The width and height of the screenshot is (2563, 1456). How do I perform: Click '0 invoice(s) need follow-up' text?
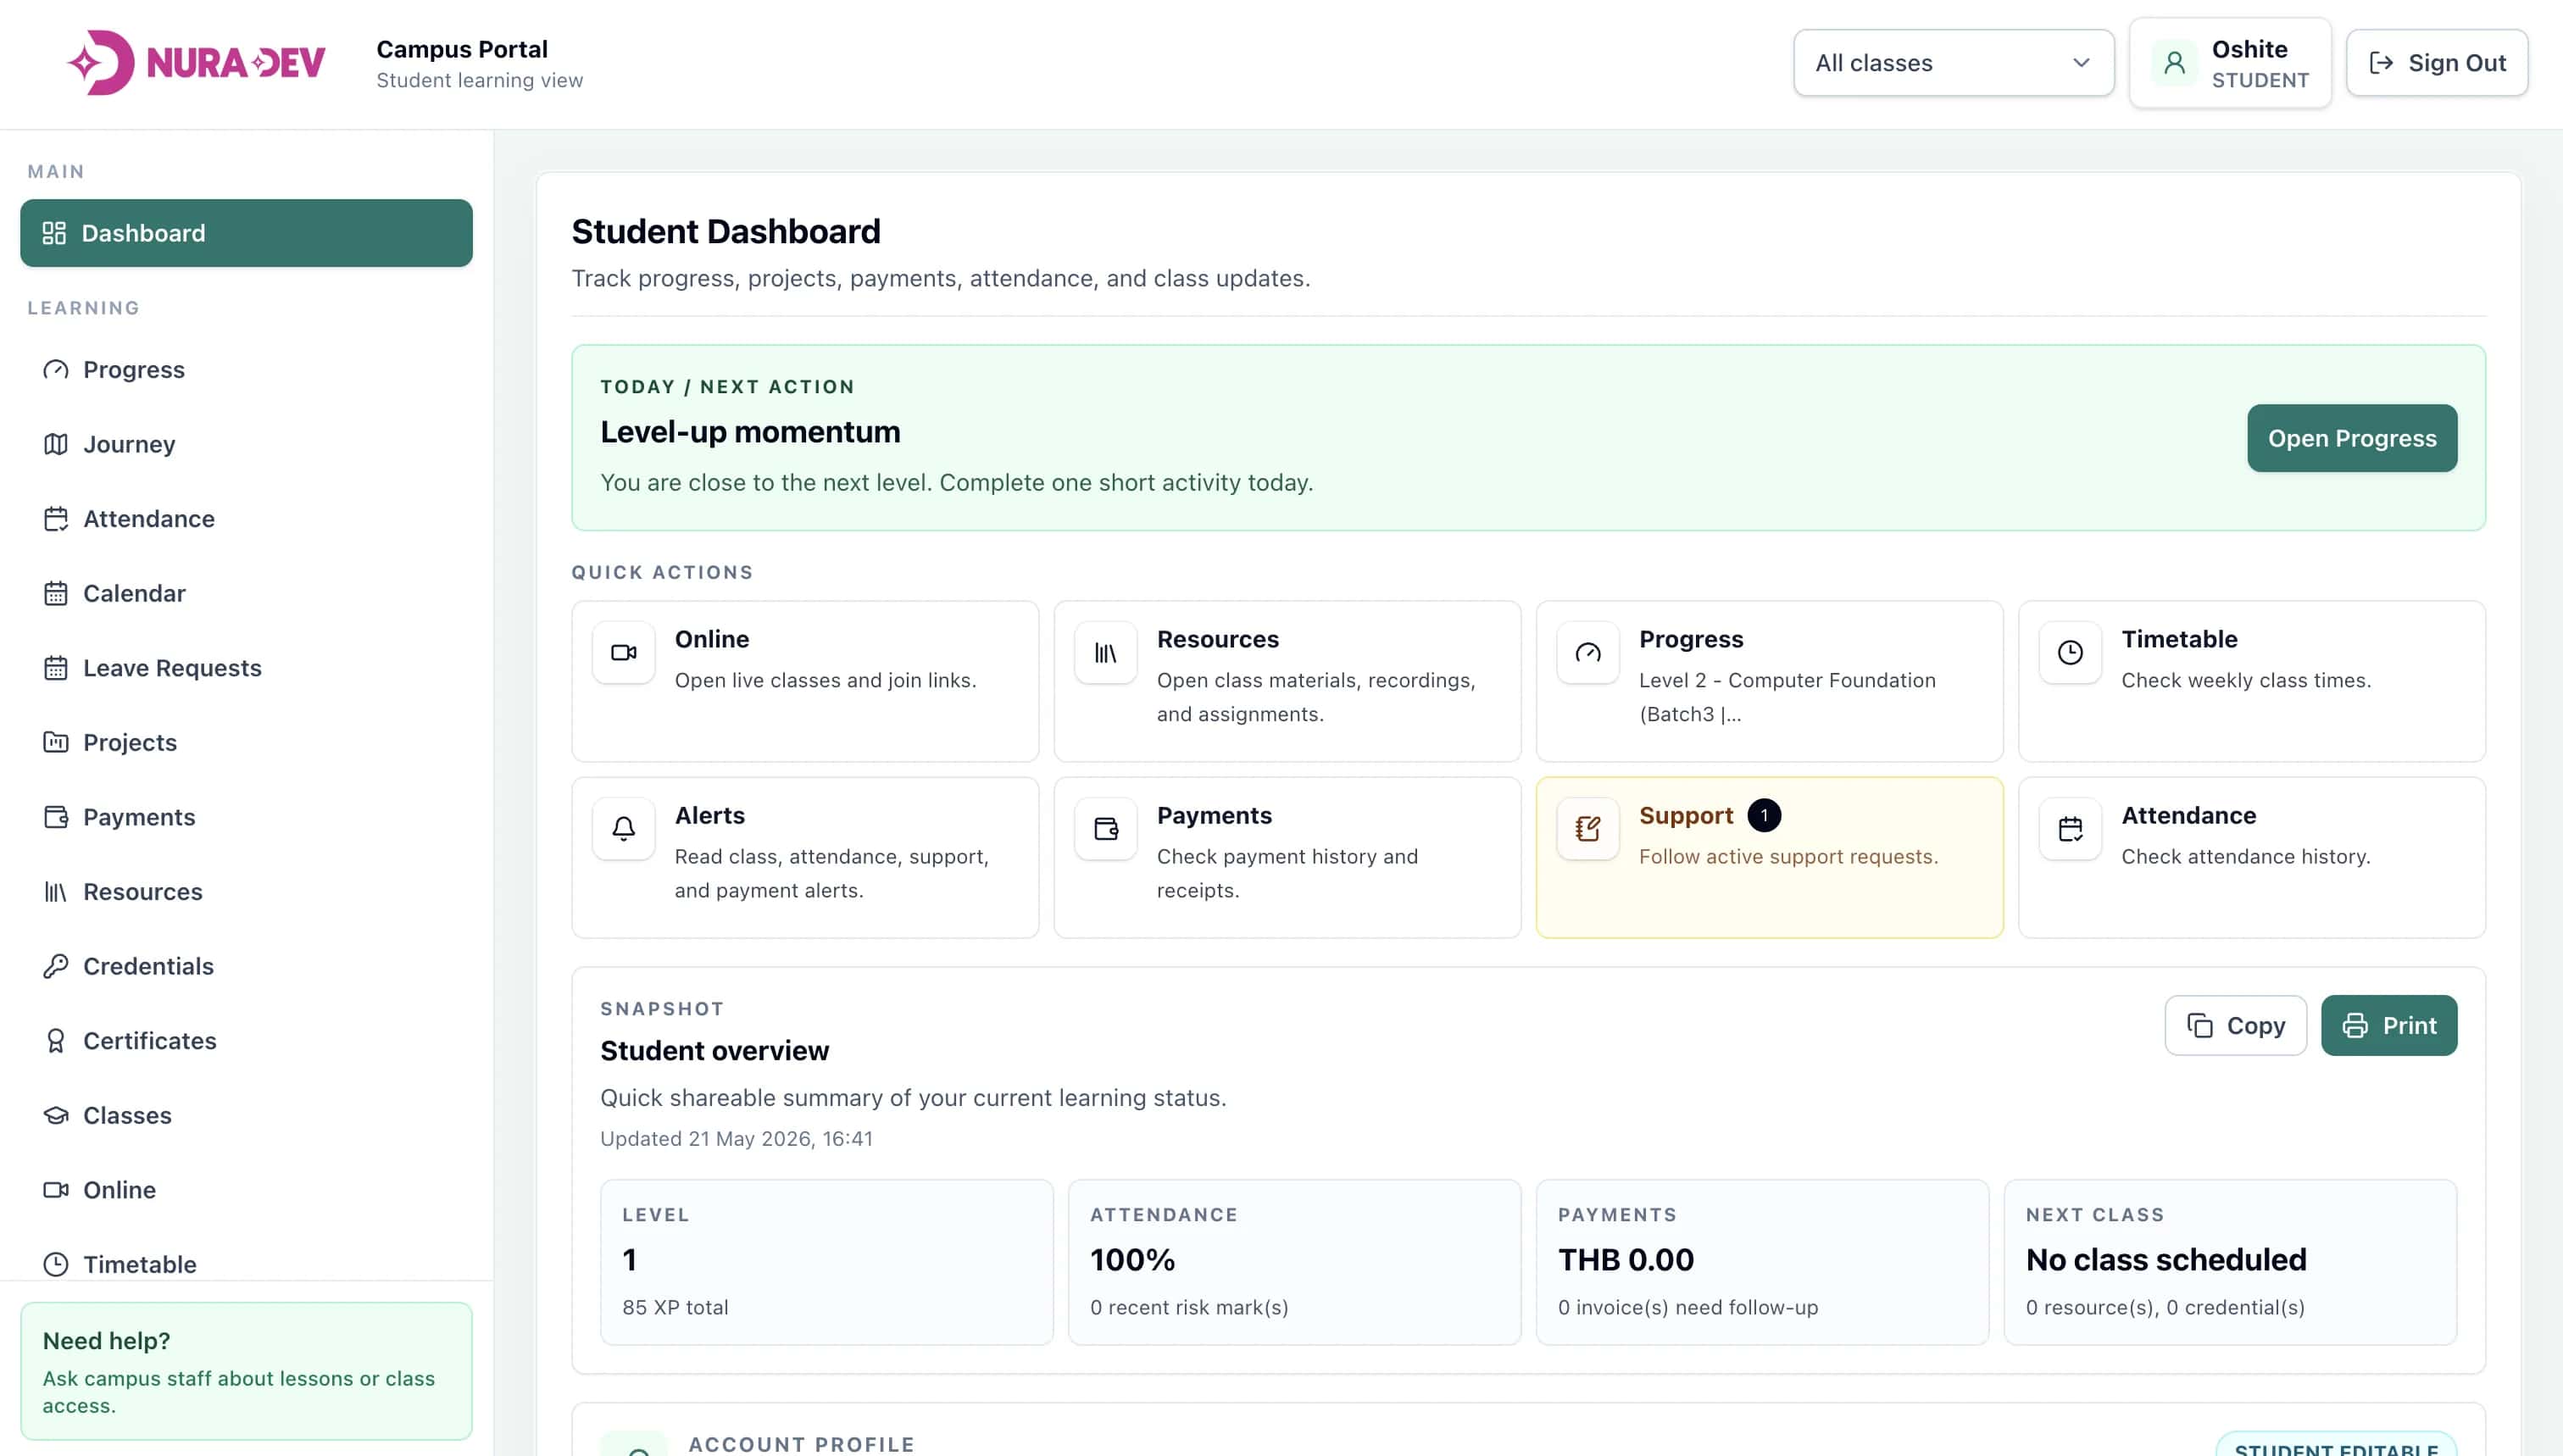(1688, 1307)
